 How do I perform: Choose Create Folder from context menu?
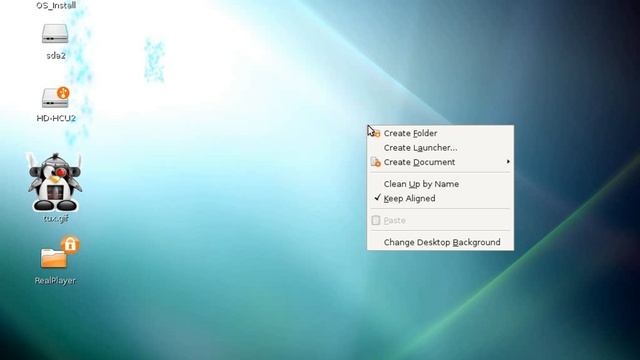coord(440,133)
